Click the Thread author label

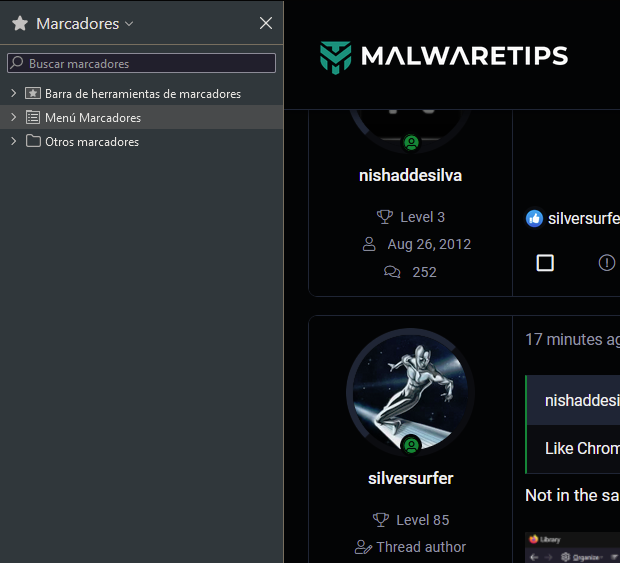click(x=421, y=547)
